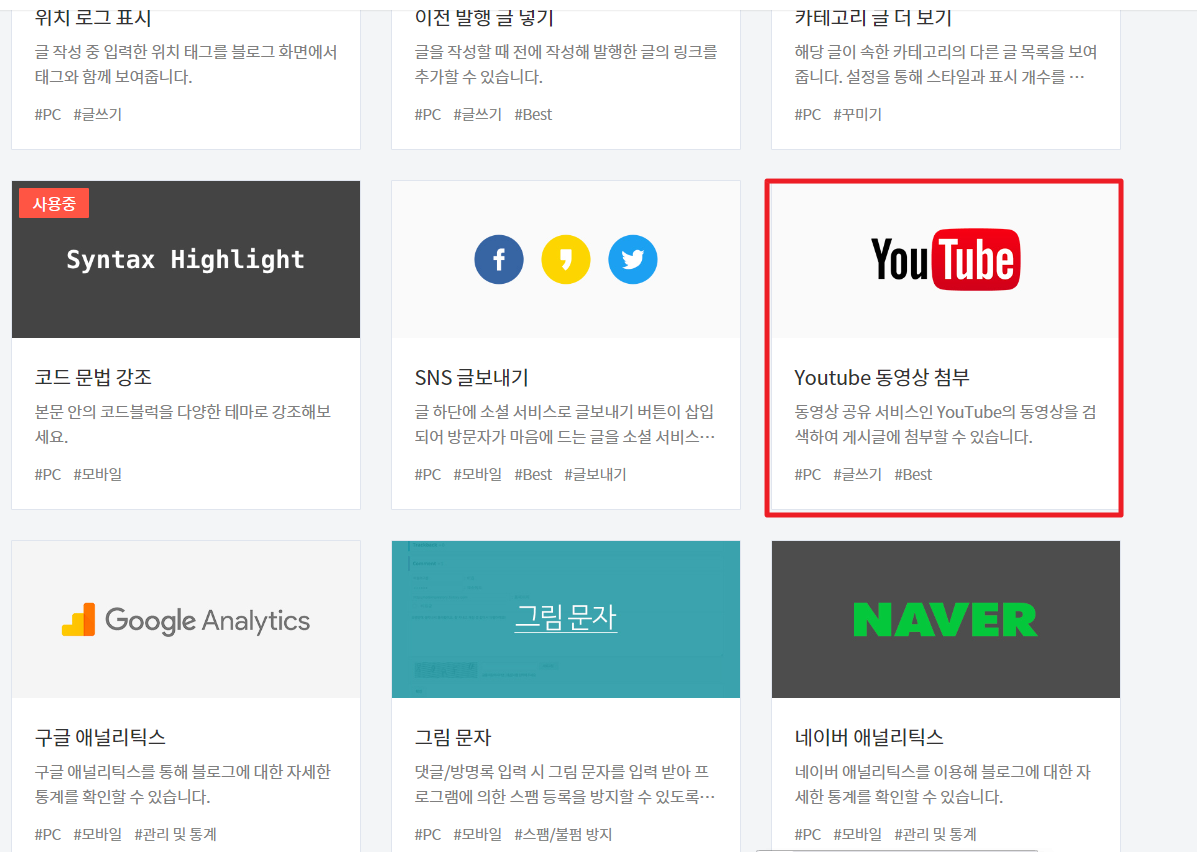
Task: Click #관리 및 통계 tag under 네이버 애널리틱스
Action: click(x=935, y=834)
